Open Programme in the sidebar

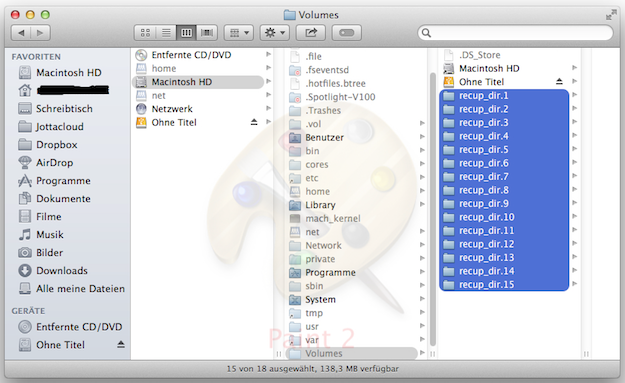[54, 181]
